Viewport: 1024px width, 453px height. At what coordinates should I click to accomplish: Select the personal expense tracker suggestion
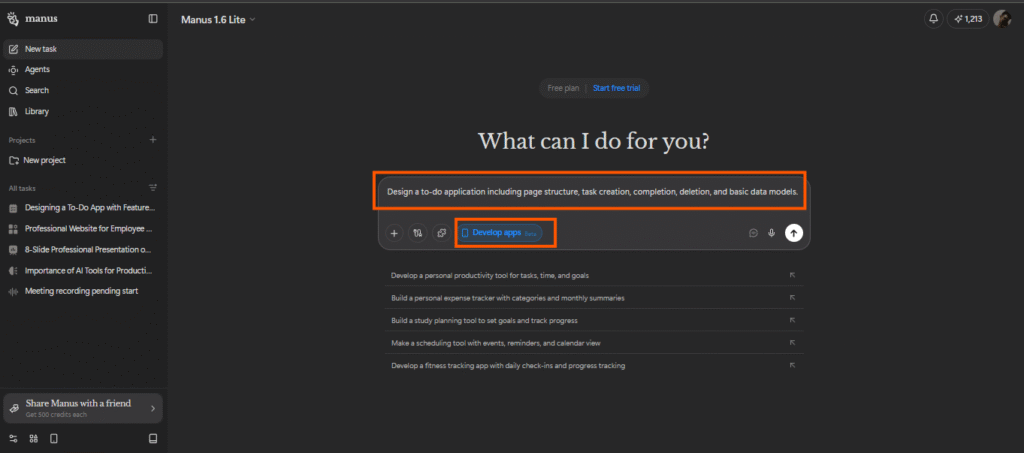508,297
